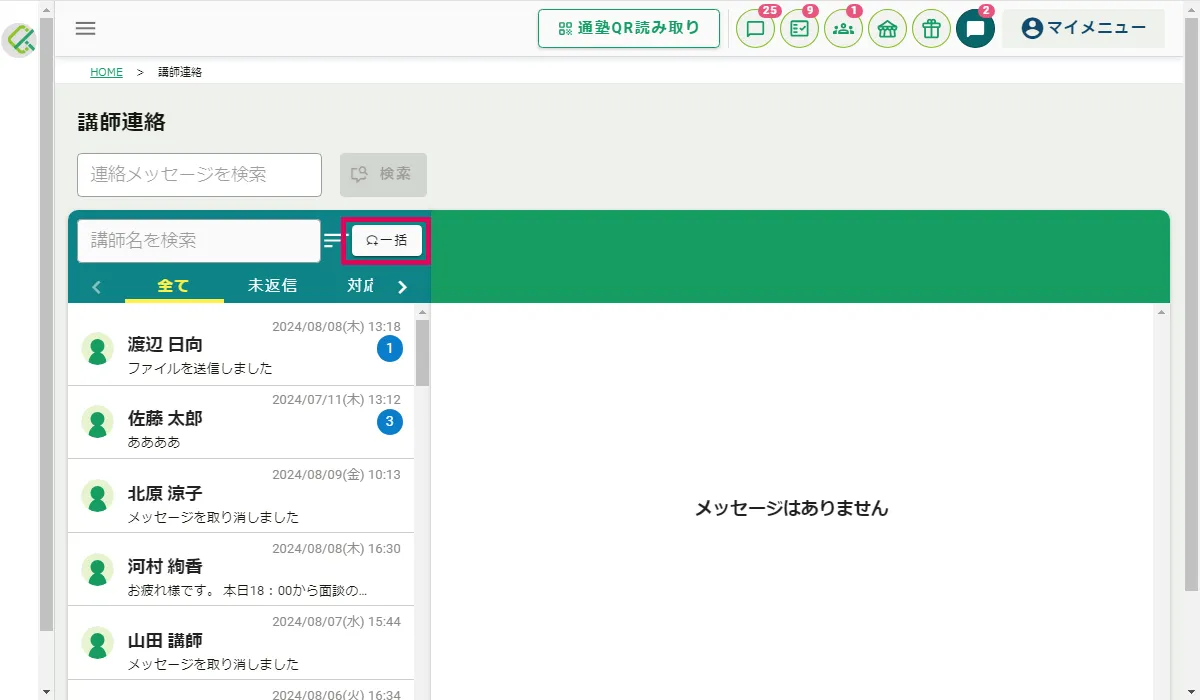The height and width of the screenshot is (700, 1200).
Task: Click the 講師連絡 page heading
Action: pyautogui.click(x=122, y=122)
